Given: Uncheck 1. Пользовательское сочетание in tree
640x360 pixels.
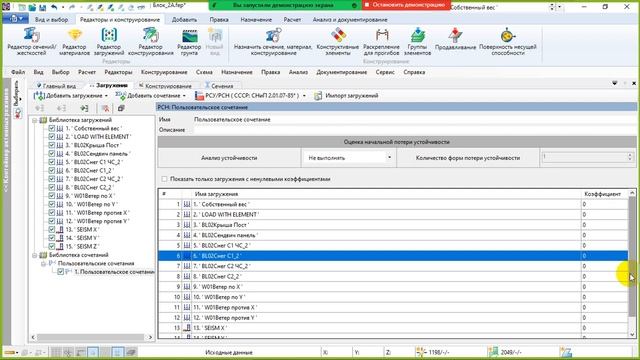Looking at the screenshot, I should point(60,271).
